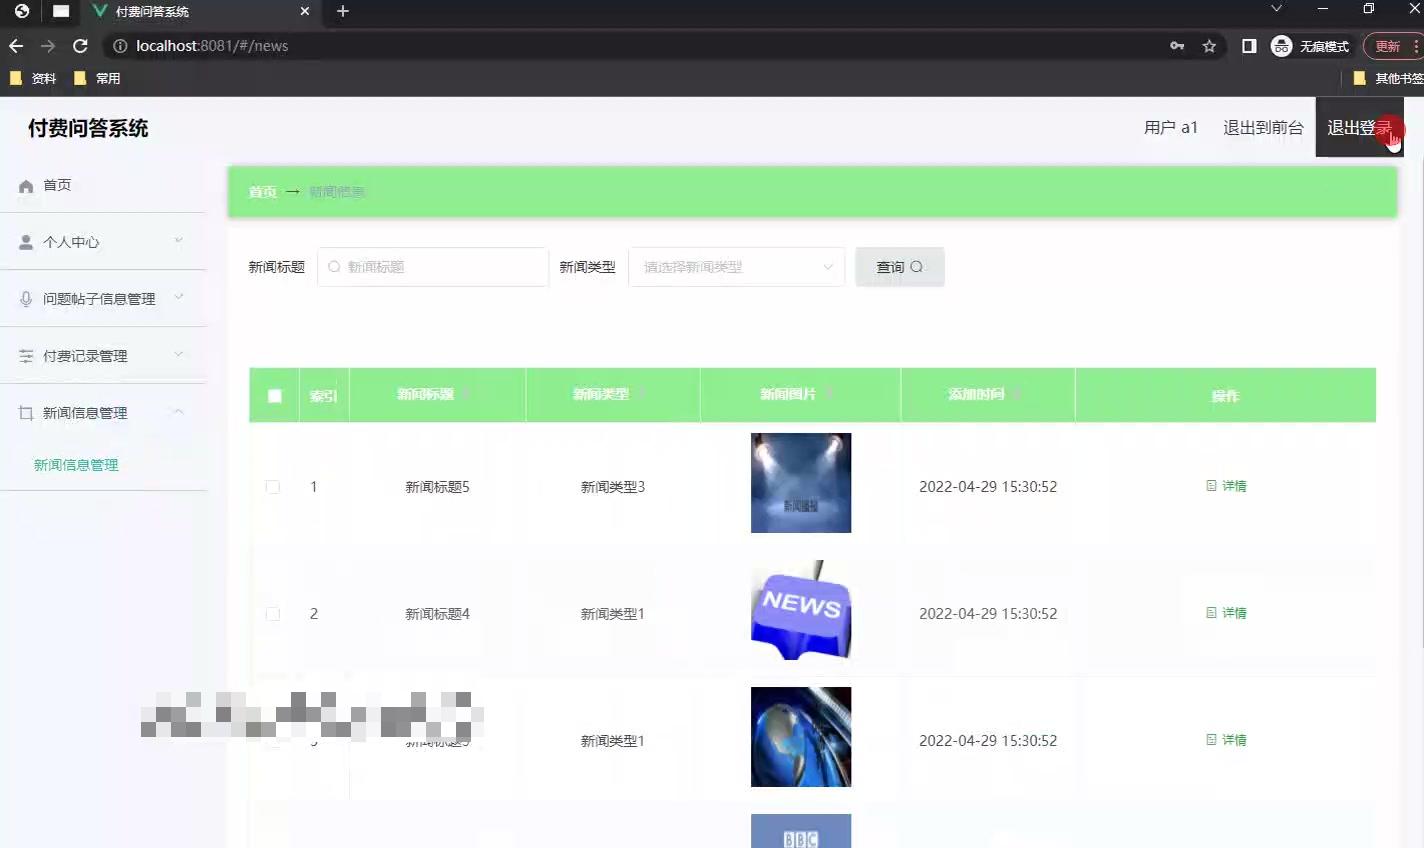Expand the 个人中心 menu chevron
1424x848 pixels.
[179, 241]
